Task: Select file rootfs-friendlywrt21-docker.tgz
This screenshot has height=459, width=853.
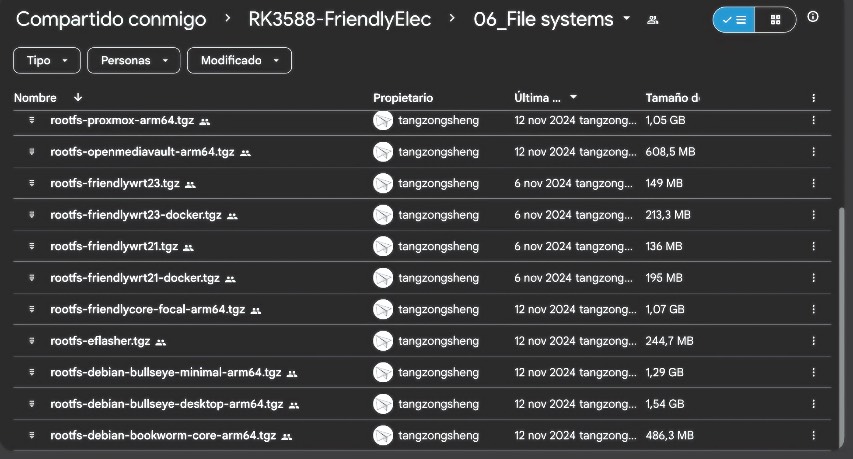Action: 135,278
